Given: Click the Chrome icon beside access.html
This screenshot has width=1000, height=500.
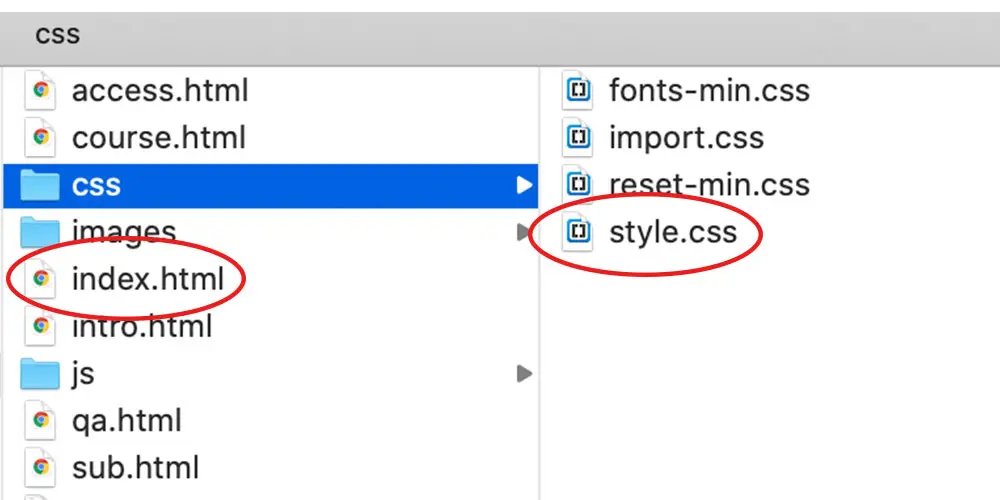Looking at the screenshot, I should (x=40, y=91).
